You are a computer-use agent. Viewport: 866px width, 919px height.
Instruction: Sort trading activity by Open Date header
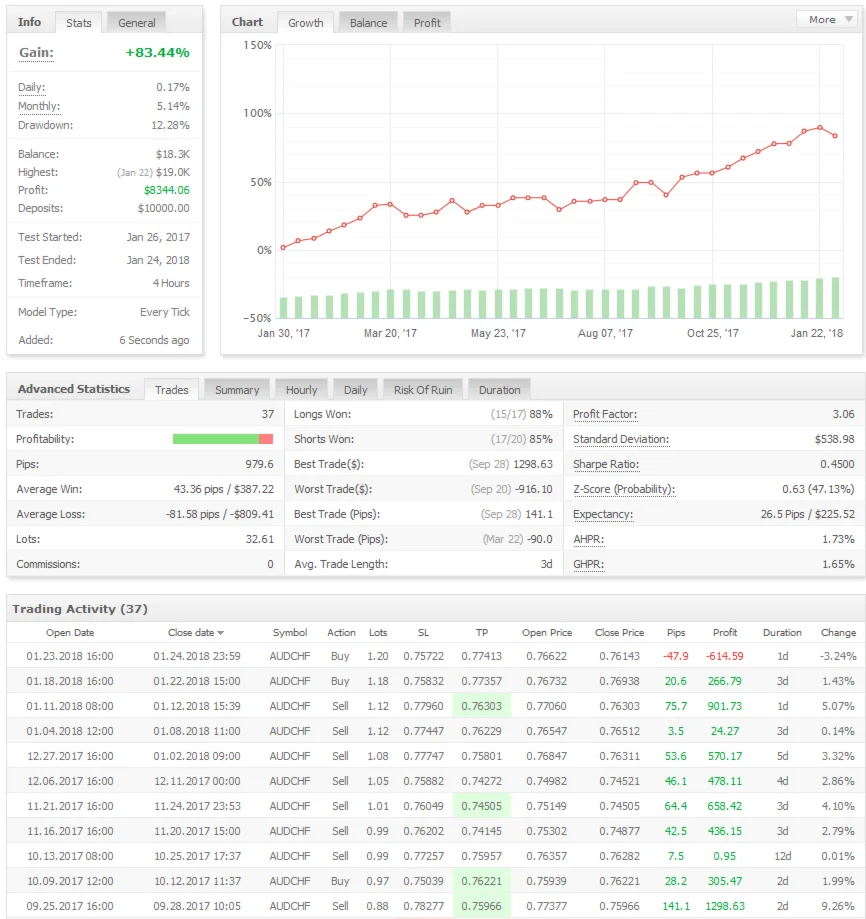(x=70, y=633)
